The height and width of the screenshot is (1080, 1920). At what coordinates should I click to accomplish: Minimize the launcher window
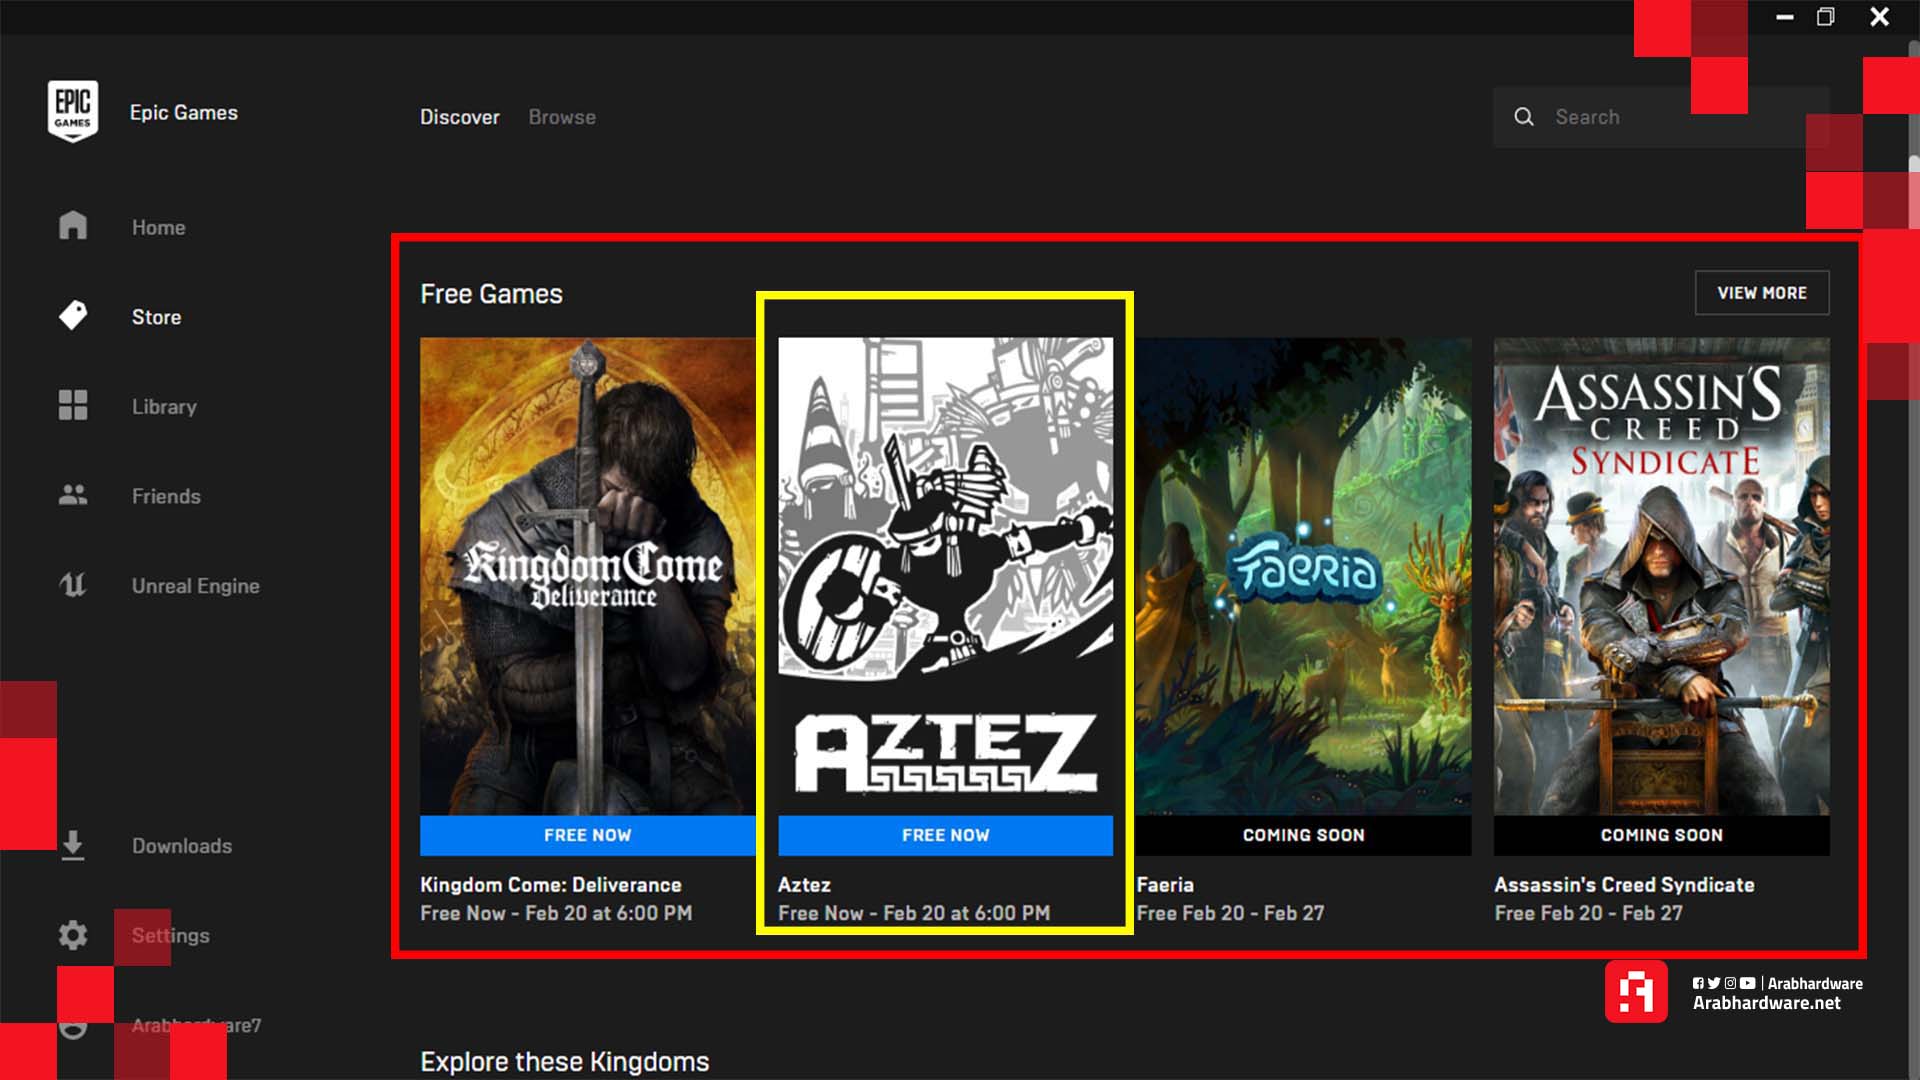pyautogui.click(x=1785, y=17)
